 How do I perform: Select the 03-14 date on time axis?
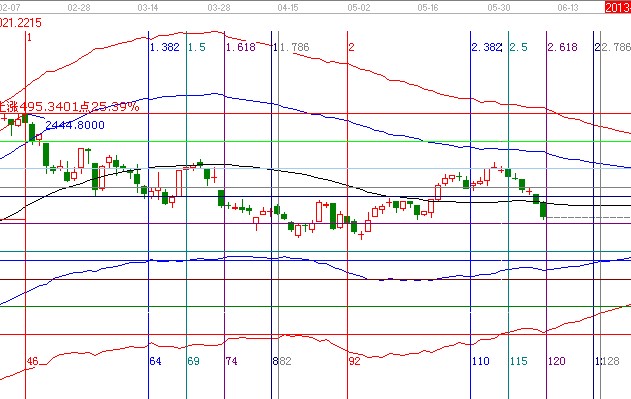pos(148,7)
